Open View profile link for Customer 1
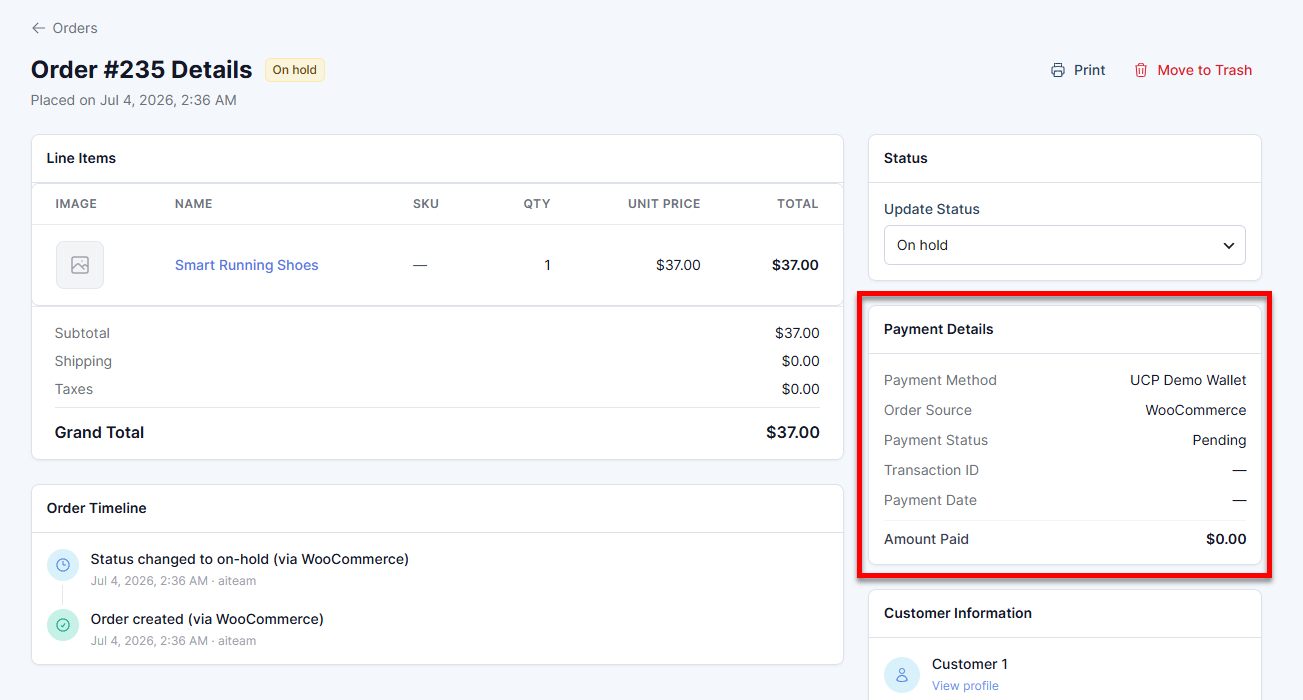 [x=965, y=685]
